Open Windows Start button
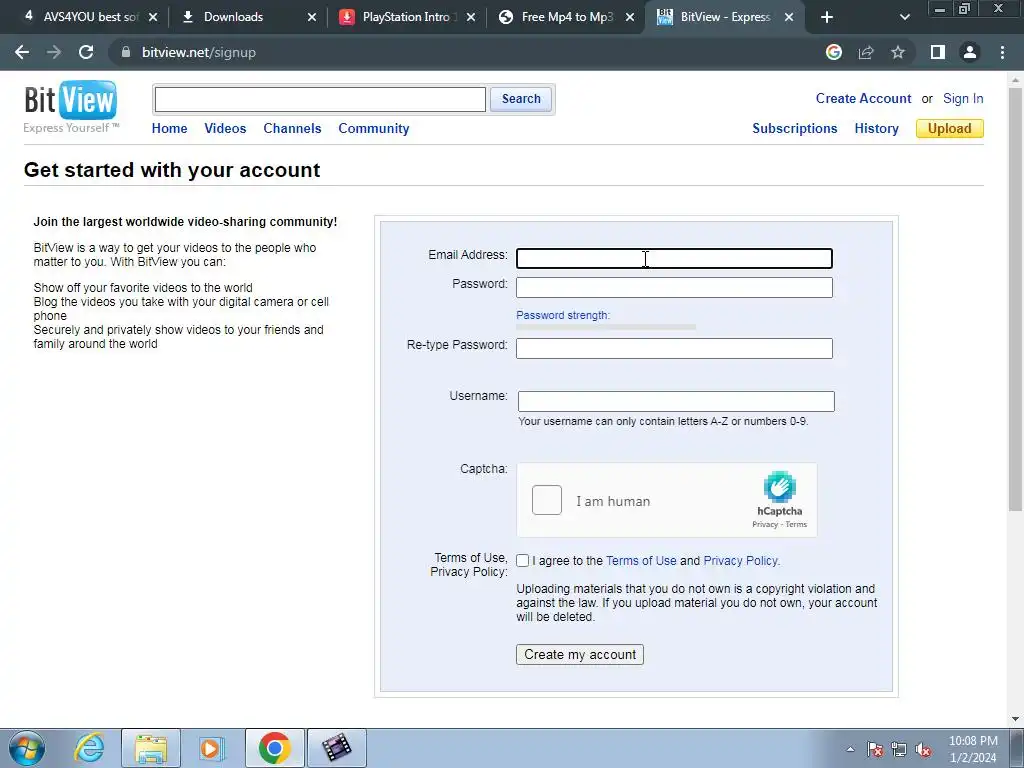The image size is (1024, 768). (27, 748)
